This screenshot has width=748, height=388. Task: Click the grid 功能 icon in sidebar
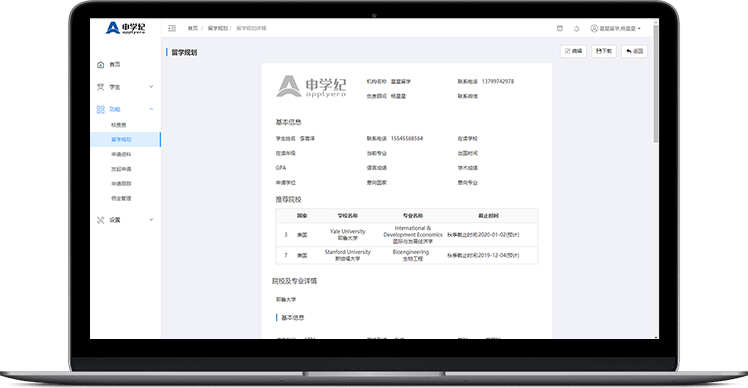pos(101,109)
